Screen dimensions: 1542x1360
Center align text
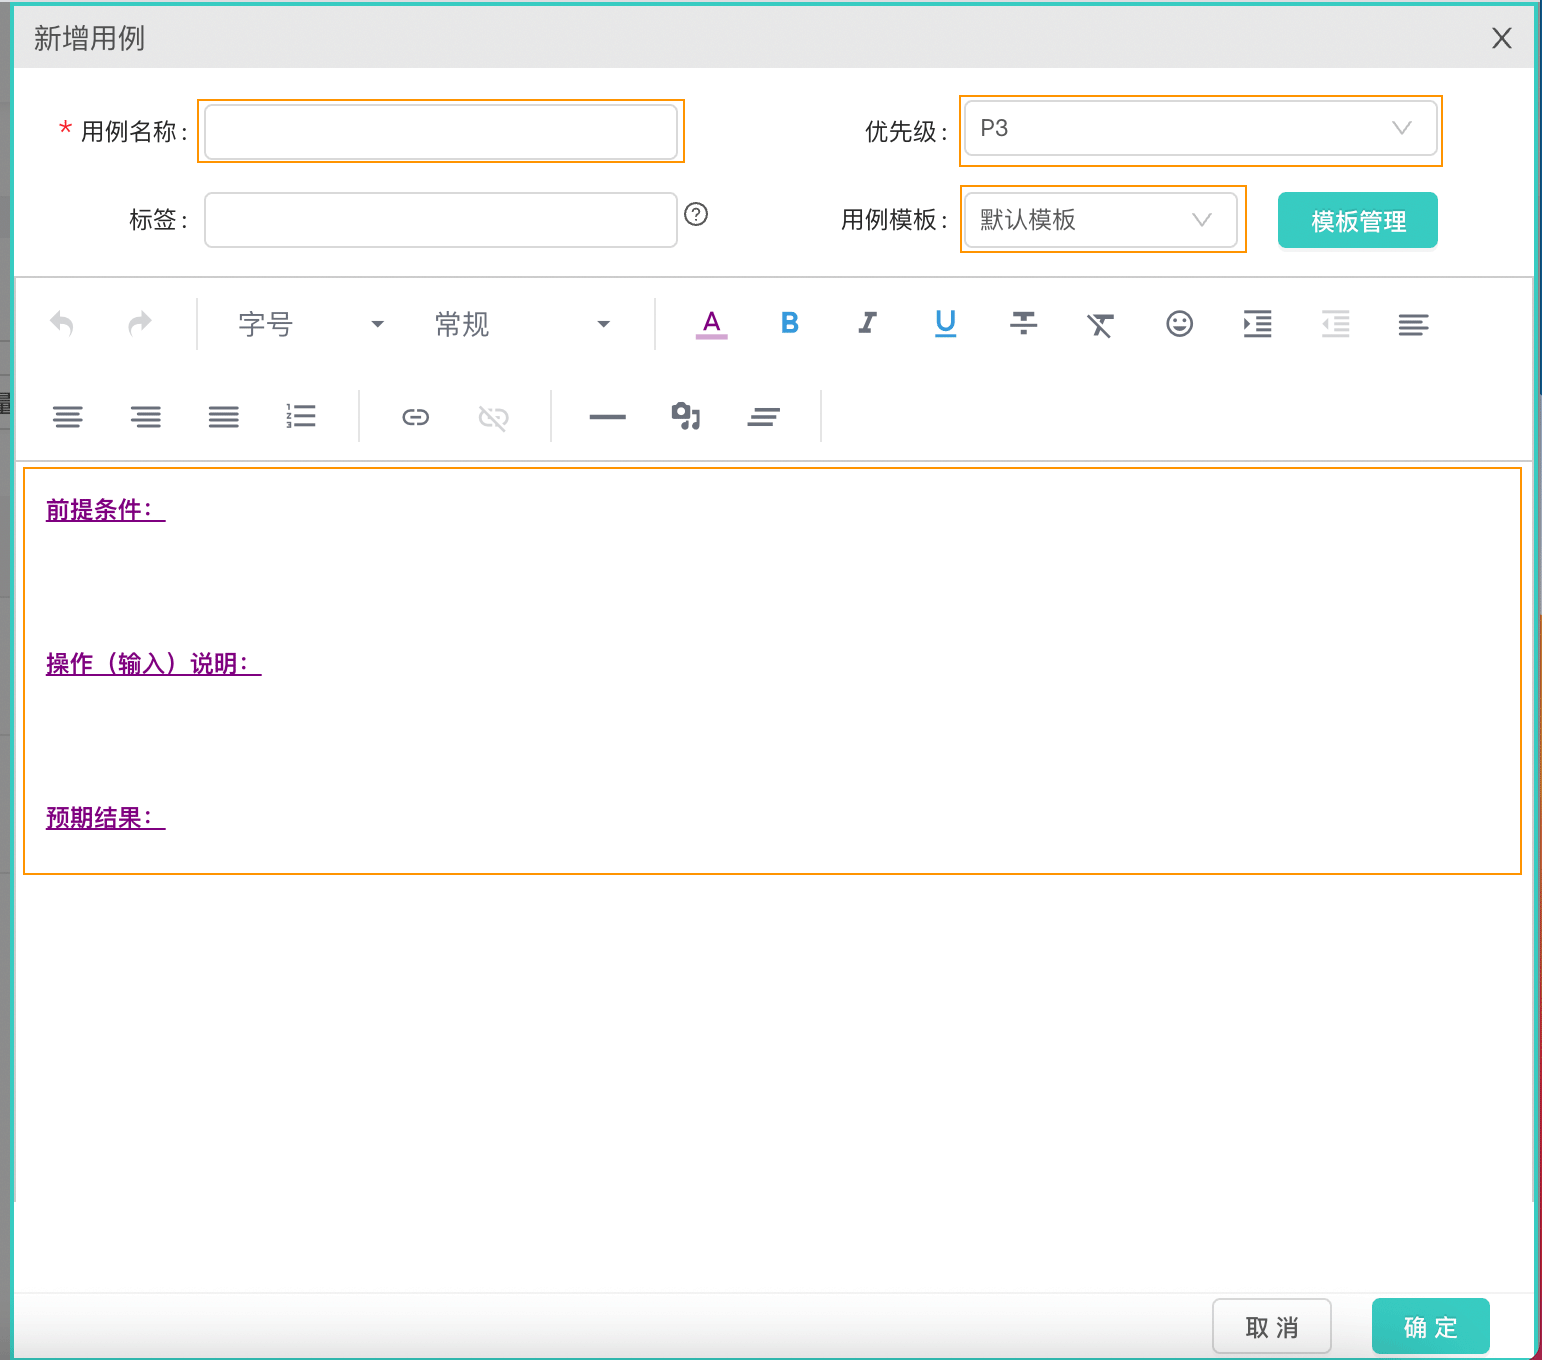[68, 416]
